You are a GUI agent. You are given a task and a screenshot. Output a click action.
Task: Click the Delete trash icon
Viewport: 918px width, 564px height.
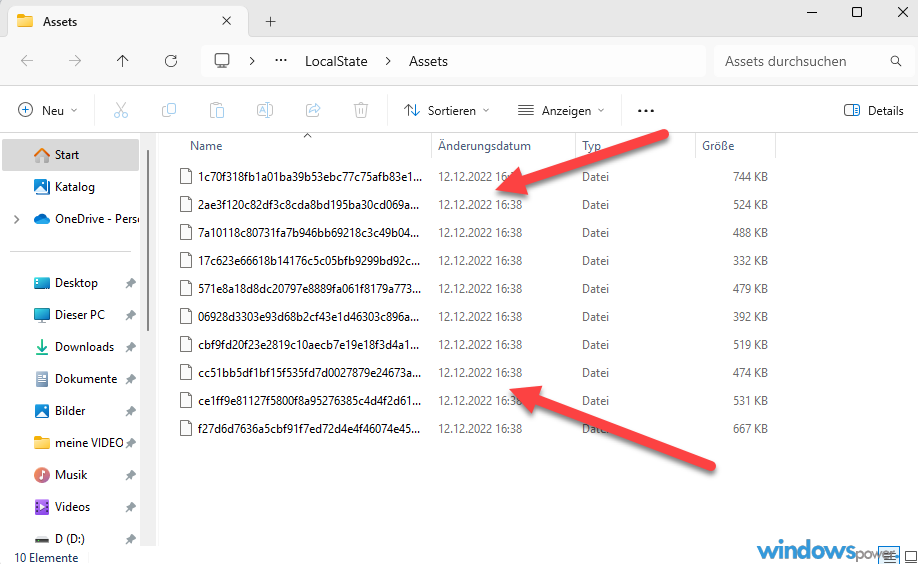(x=361, y=110)
